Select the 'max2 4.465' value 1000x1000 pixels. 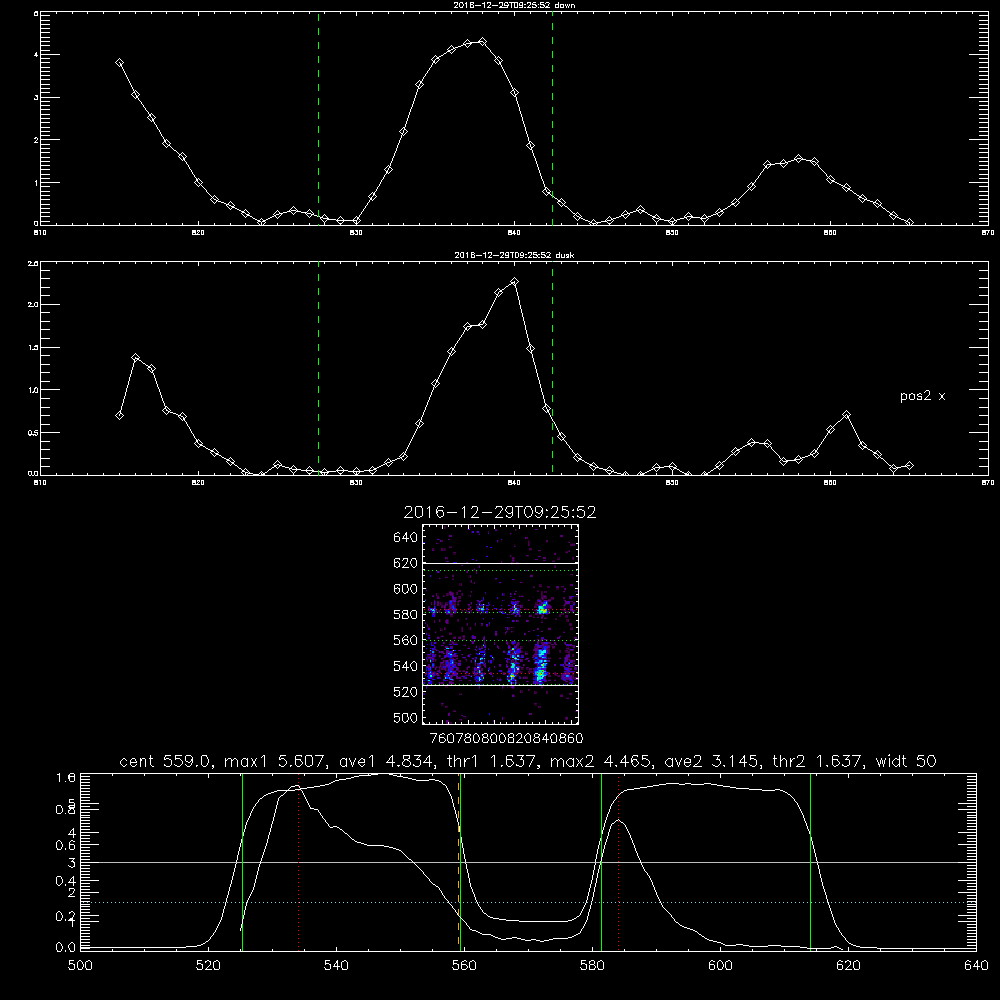tap(602, 761)
